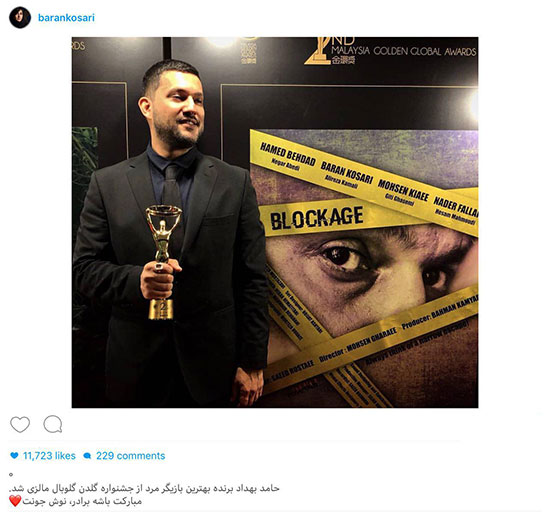This screenshot has height=516, width=550.
Task: Click the small blue heart beside likes count
Action: pos(14,456)
